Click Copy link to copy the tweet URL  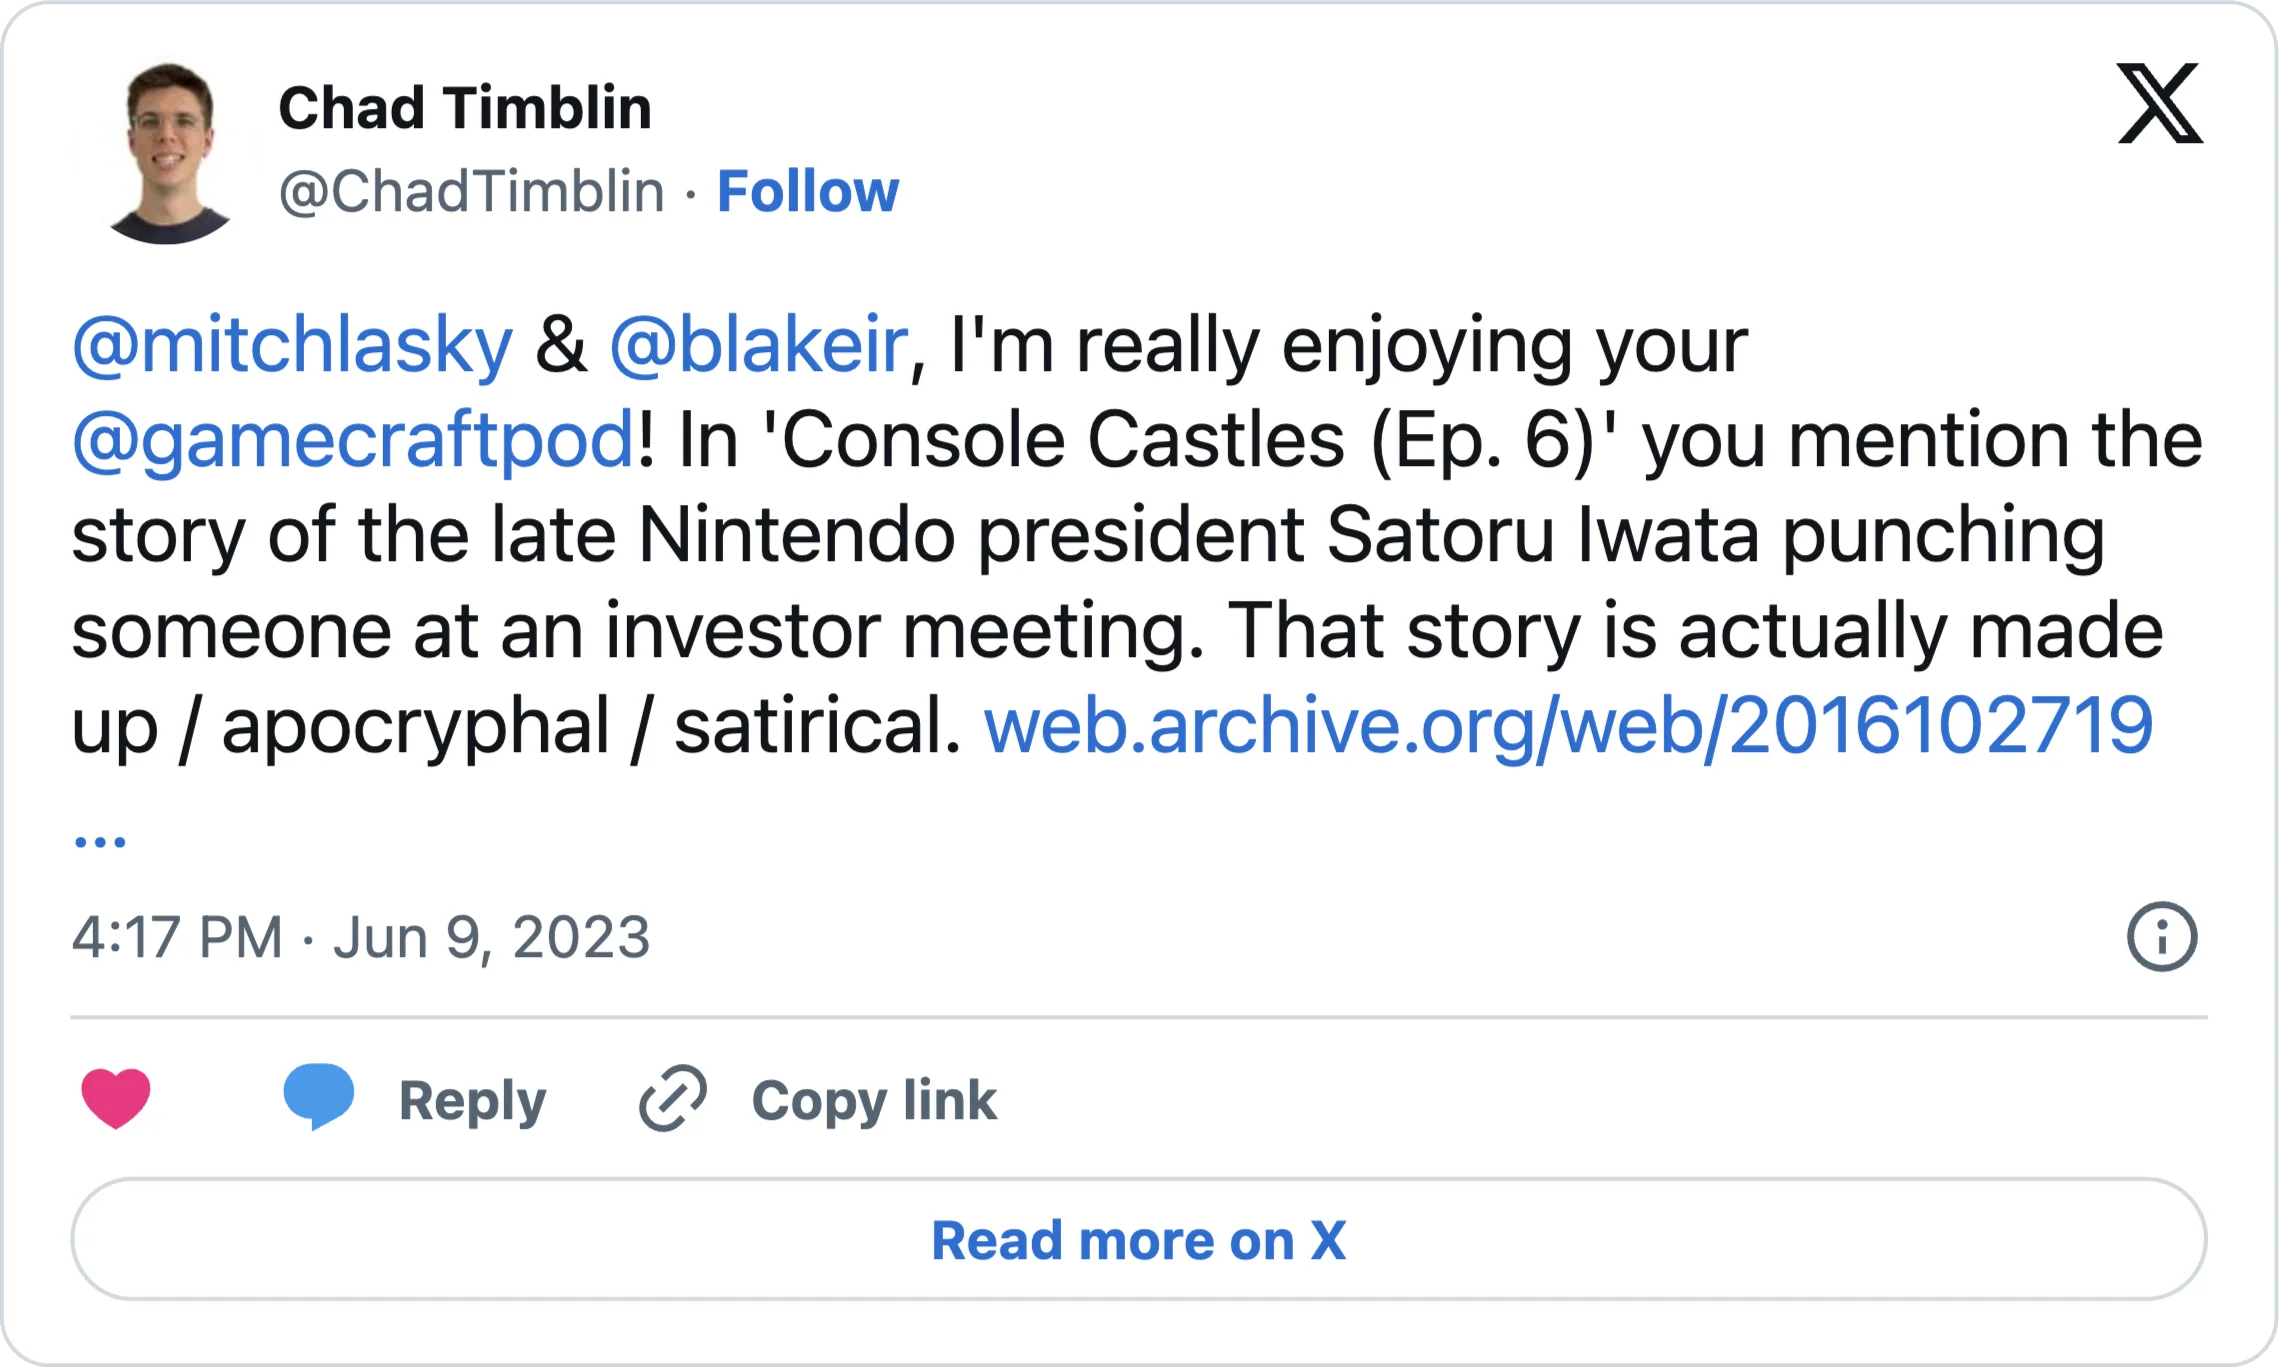point(873,1098)
